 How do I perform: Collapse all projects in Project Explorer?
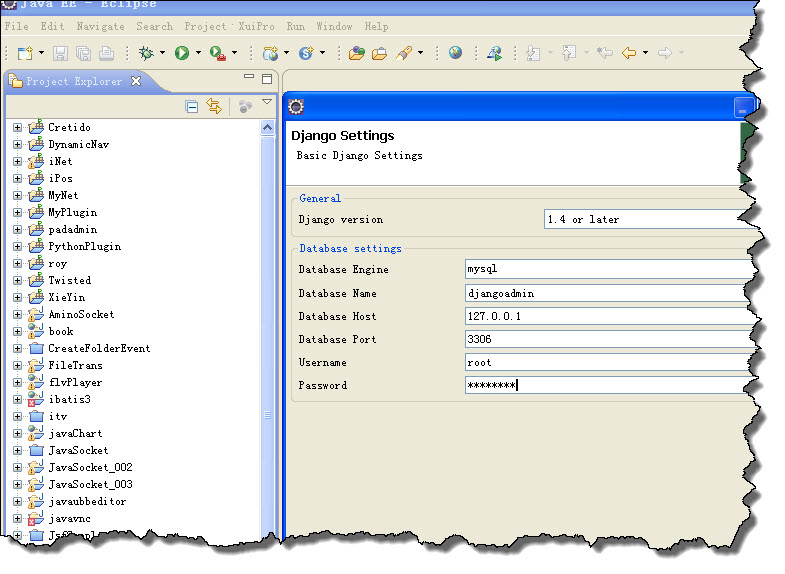click(x=192, y=106)
